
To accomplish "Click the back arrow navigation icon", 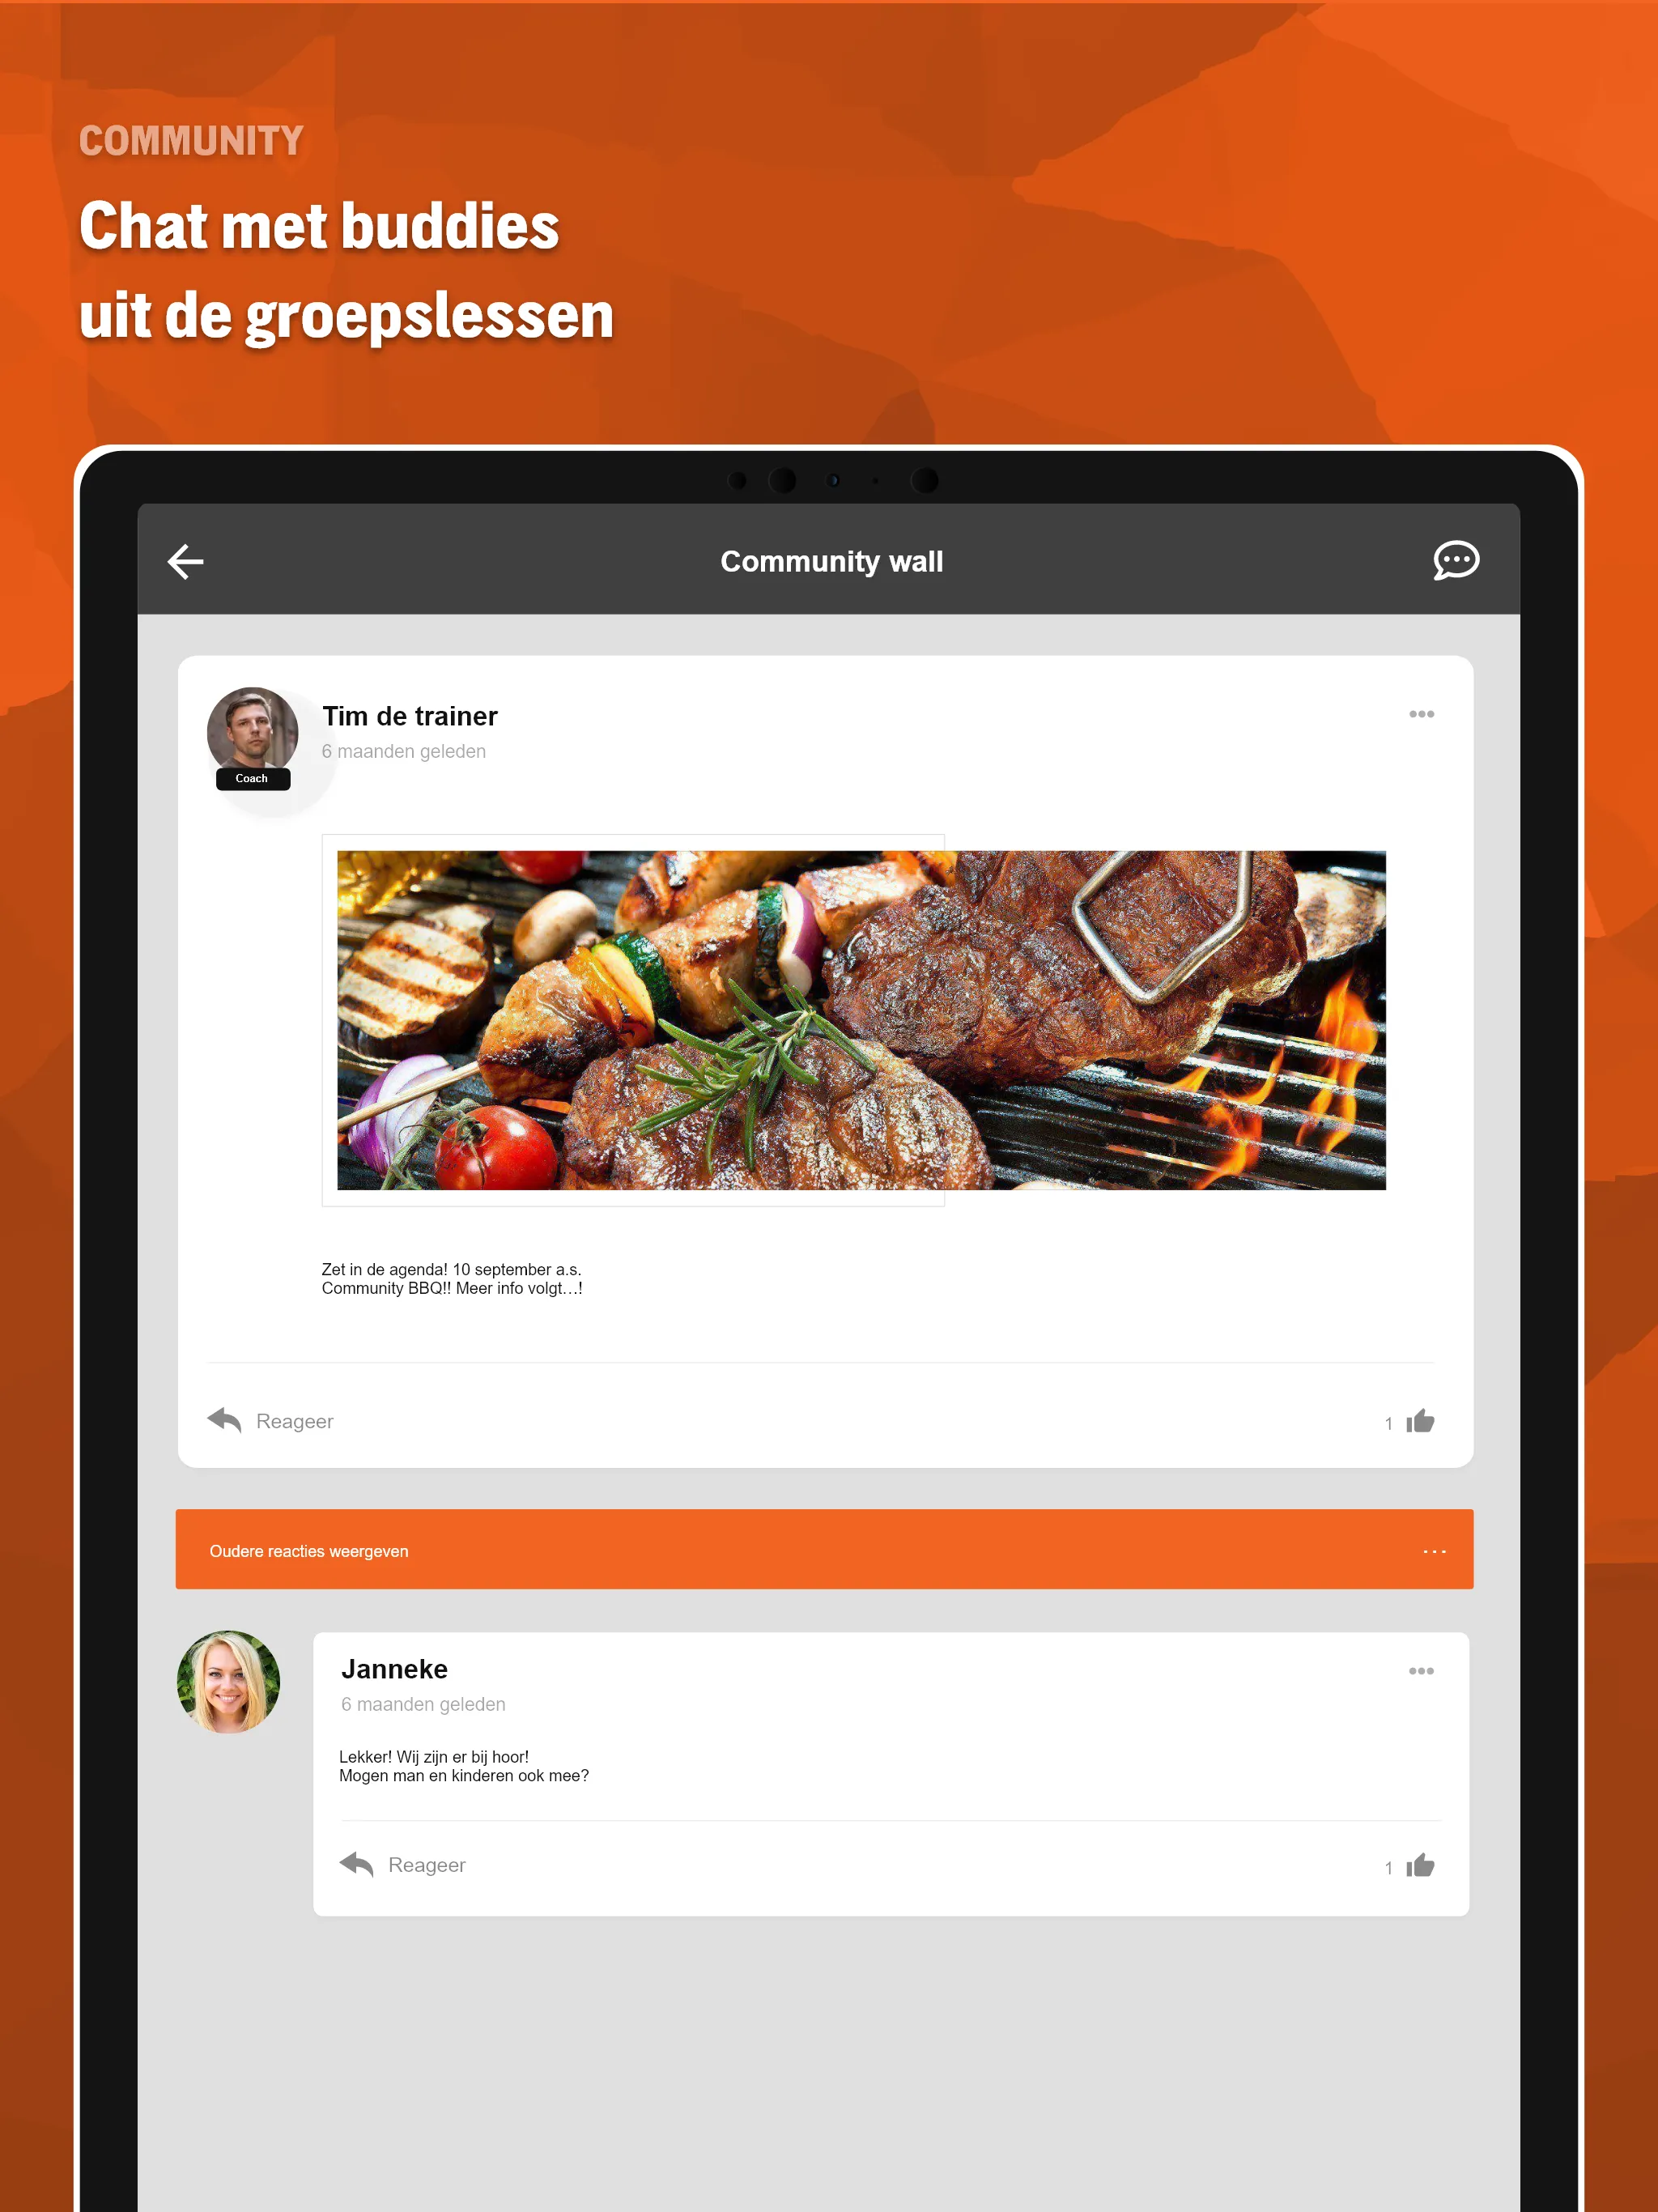I will tap(185, 559).
